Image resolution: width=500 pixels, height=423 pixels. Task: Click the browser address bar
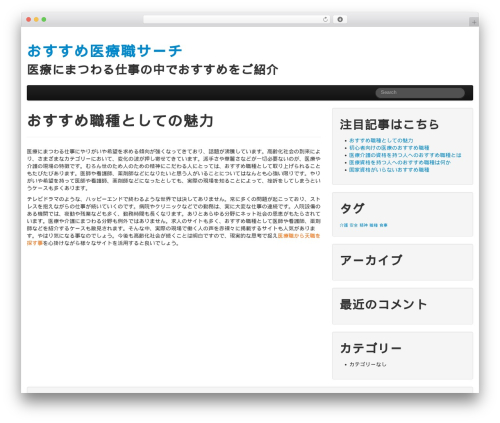[236, 20]
